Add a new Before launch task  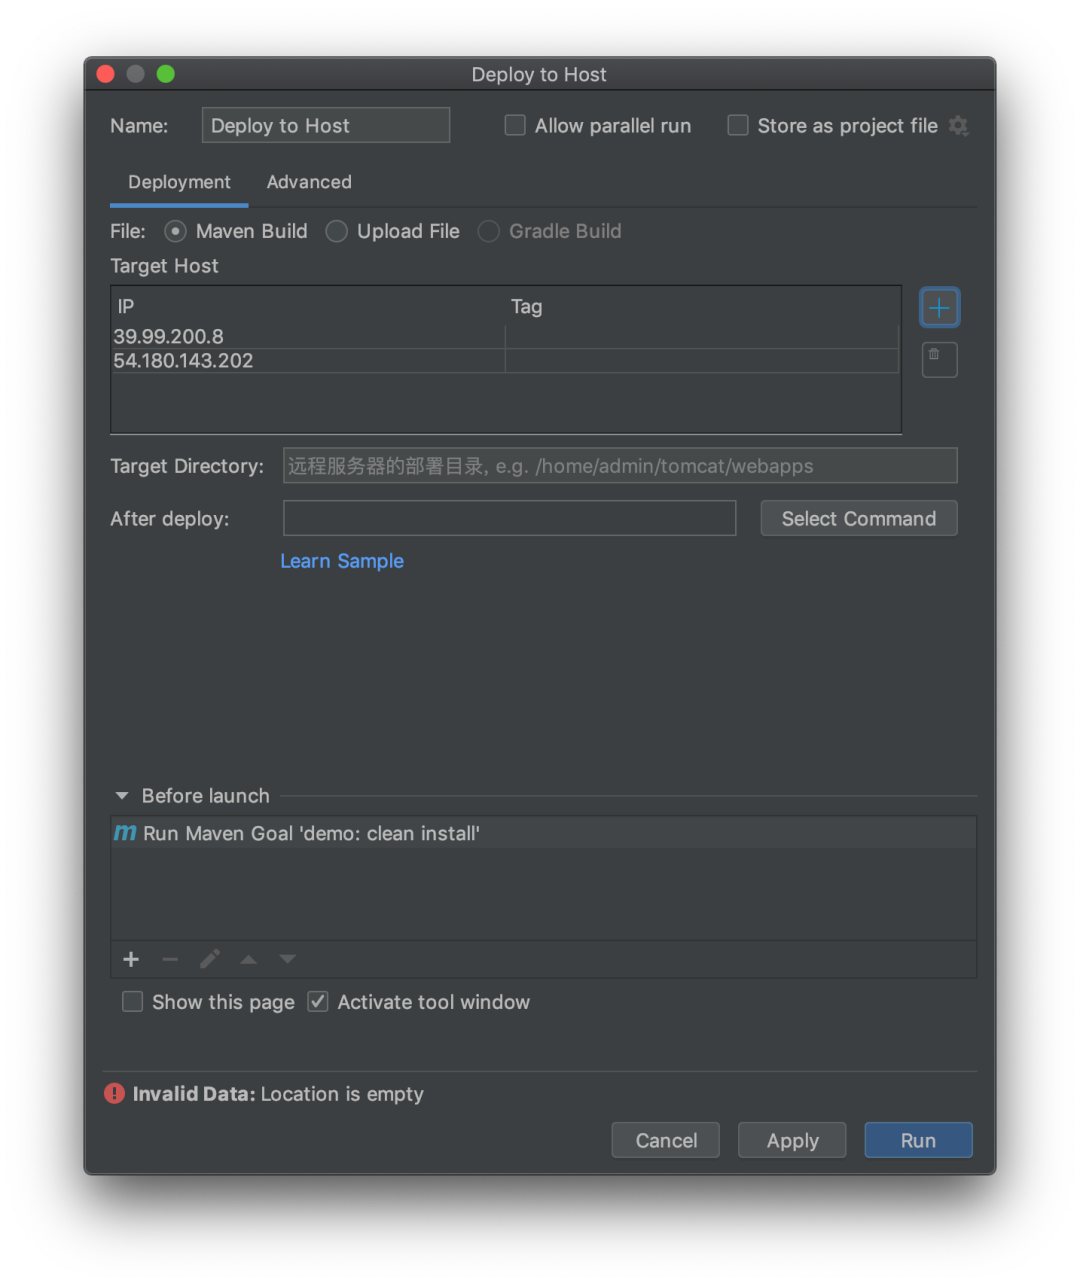point(131,960)
